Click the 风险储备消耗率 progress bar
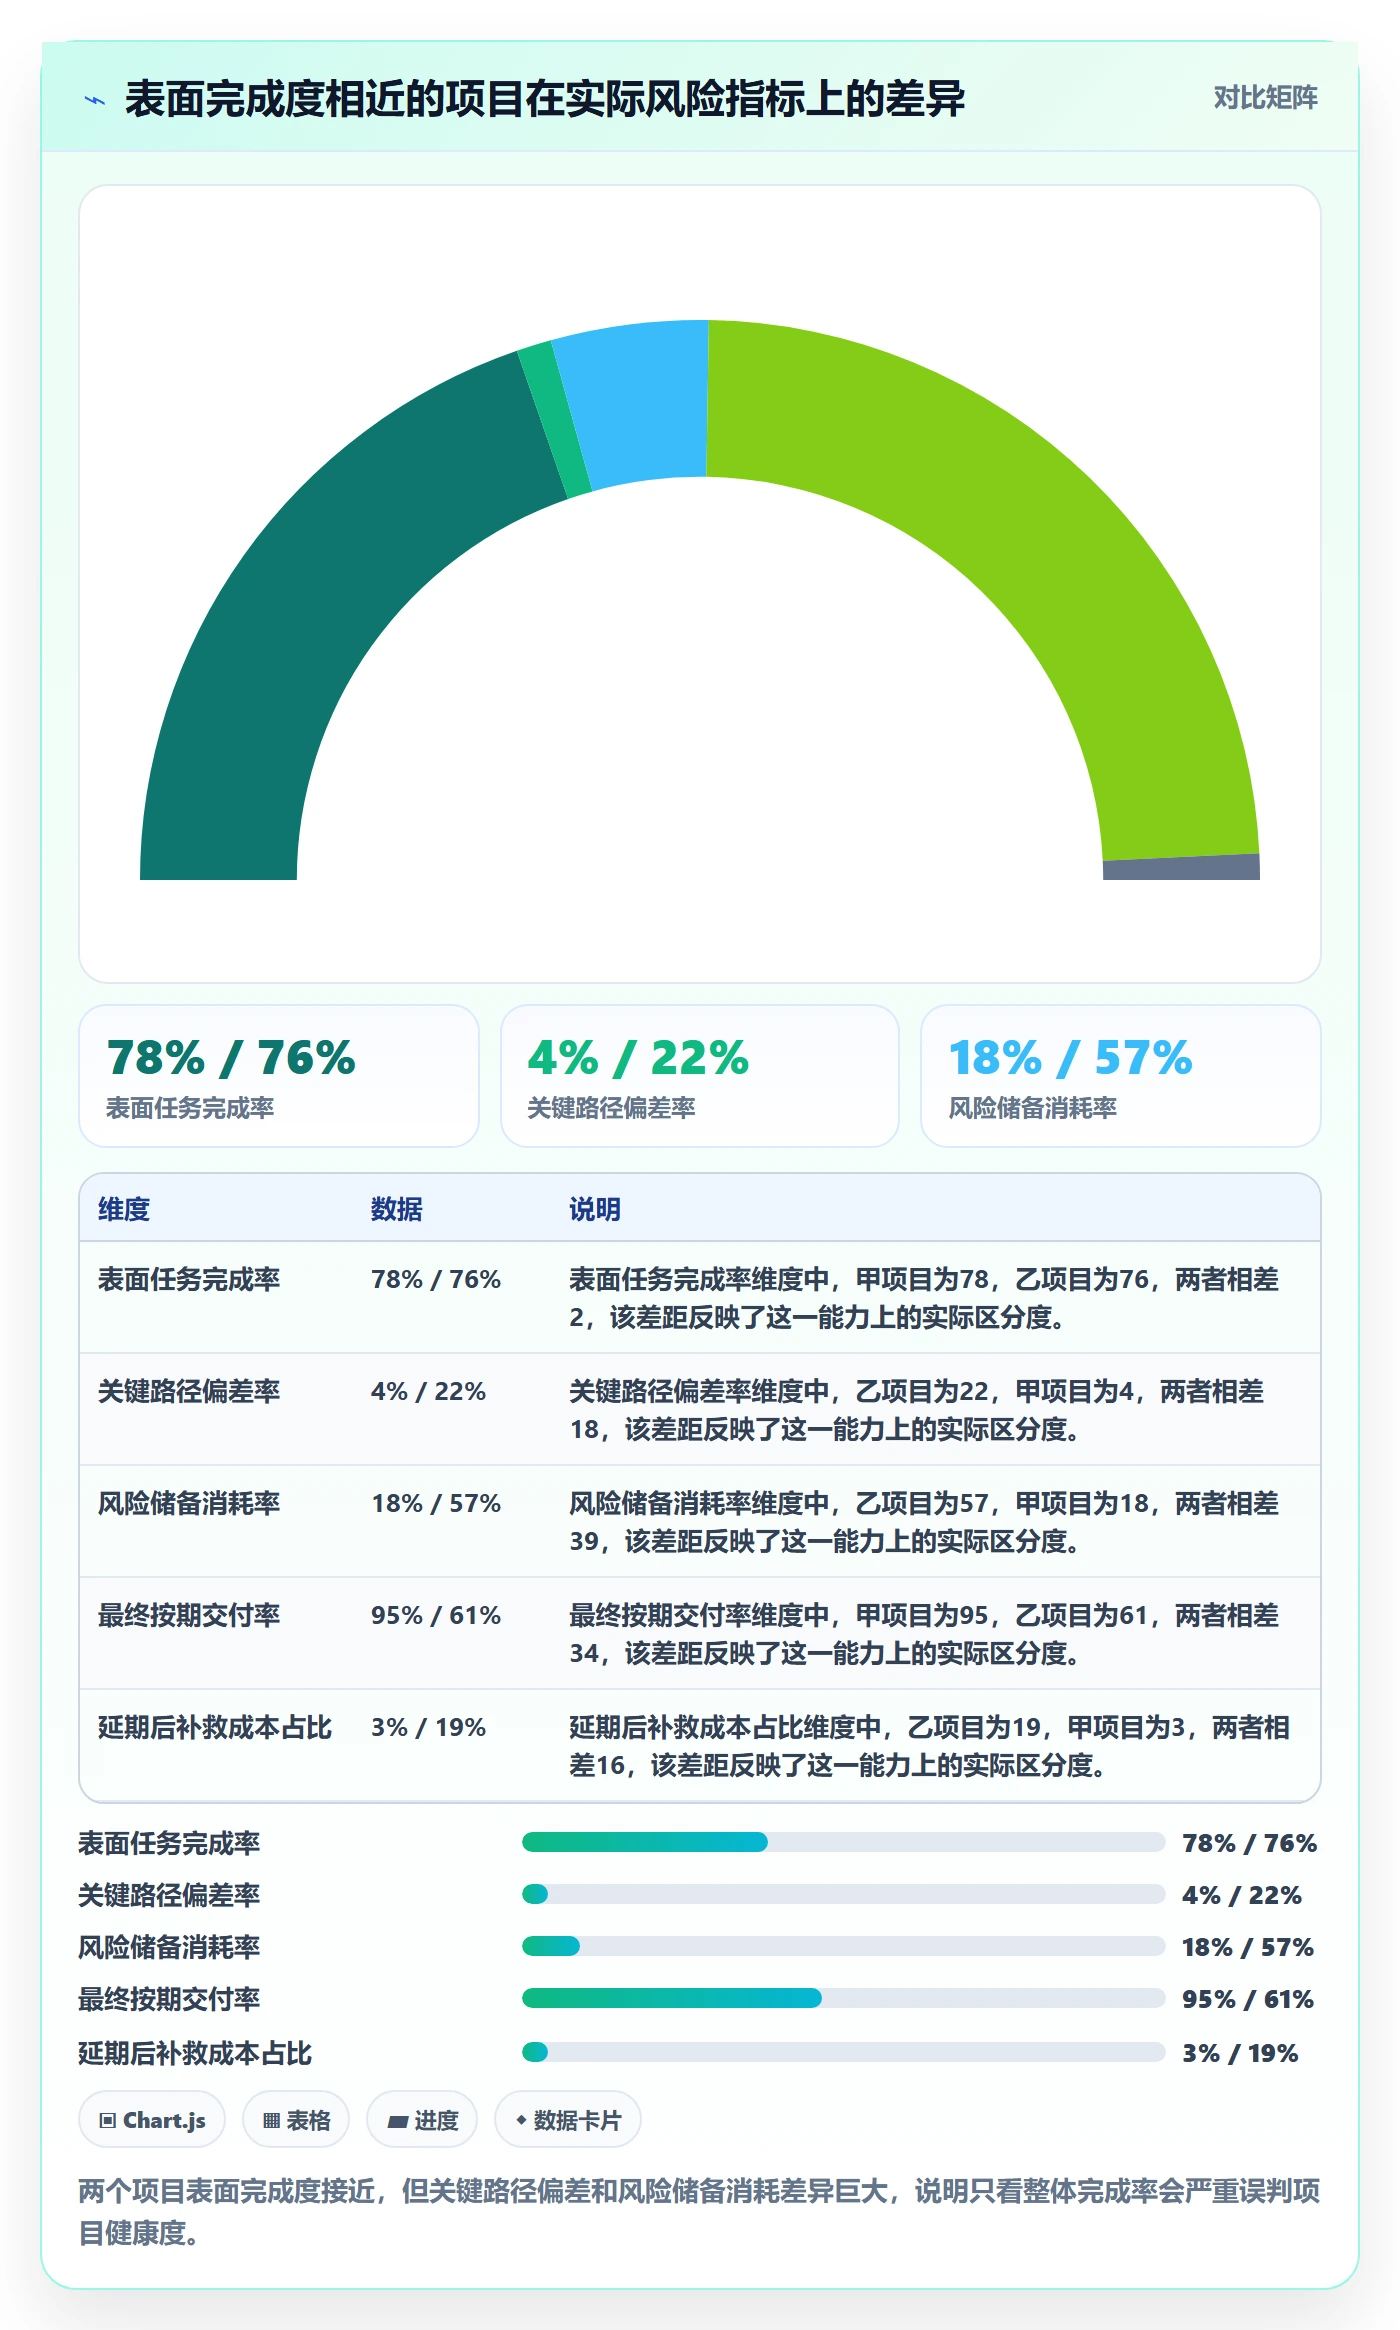This screenshot has width=1400, height=2330. tap(844, 1946)
